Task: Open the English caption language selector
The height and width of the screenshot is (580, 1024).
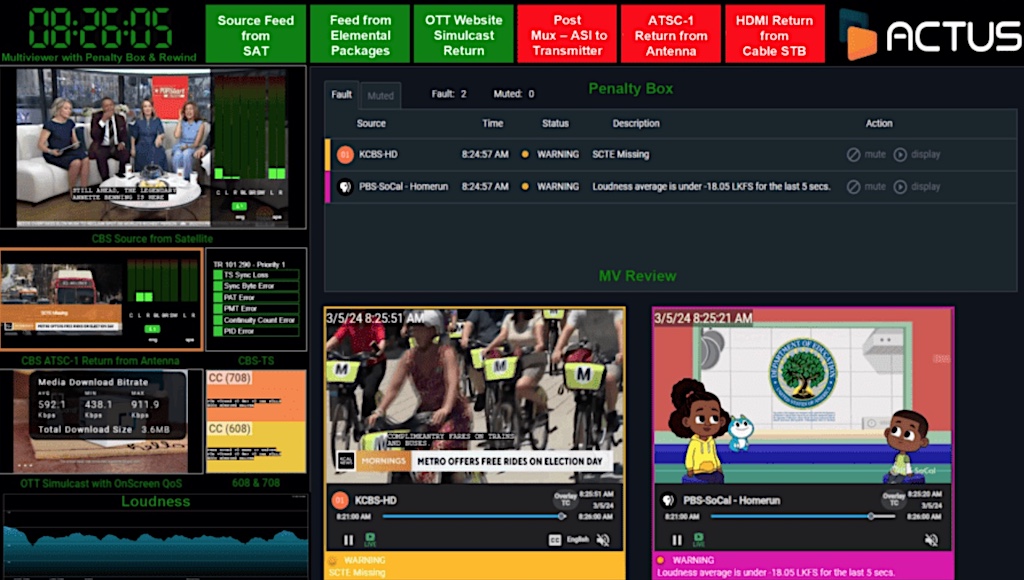Action: click(578, 540)
